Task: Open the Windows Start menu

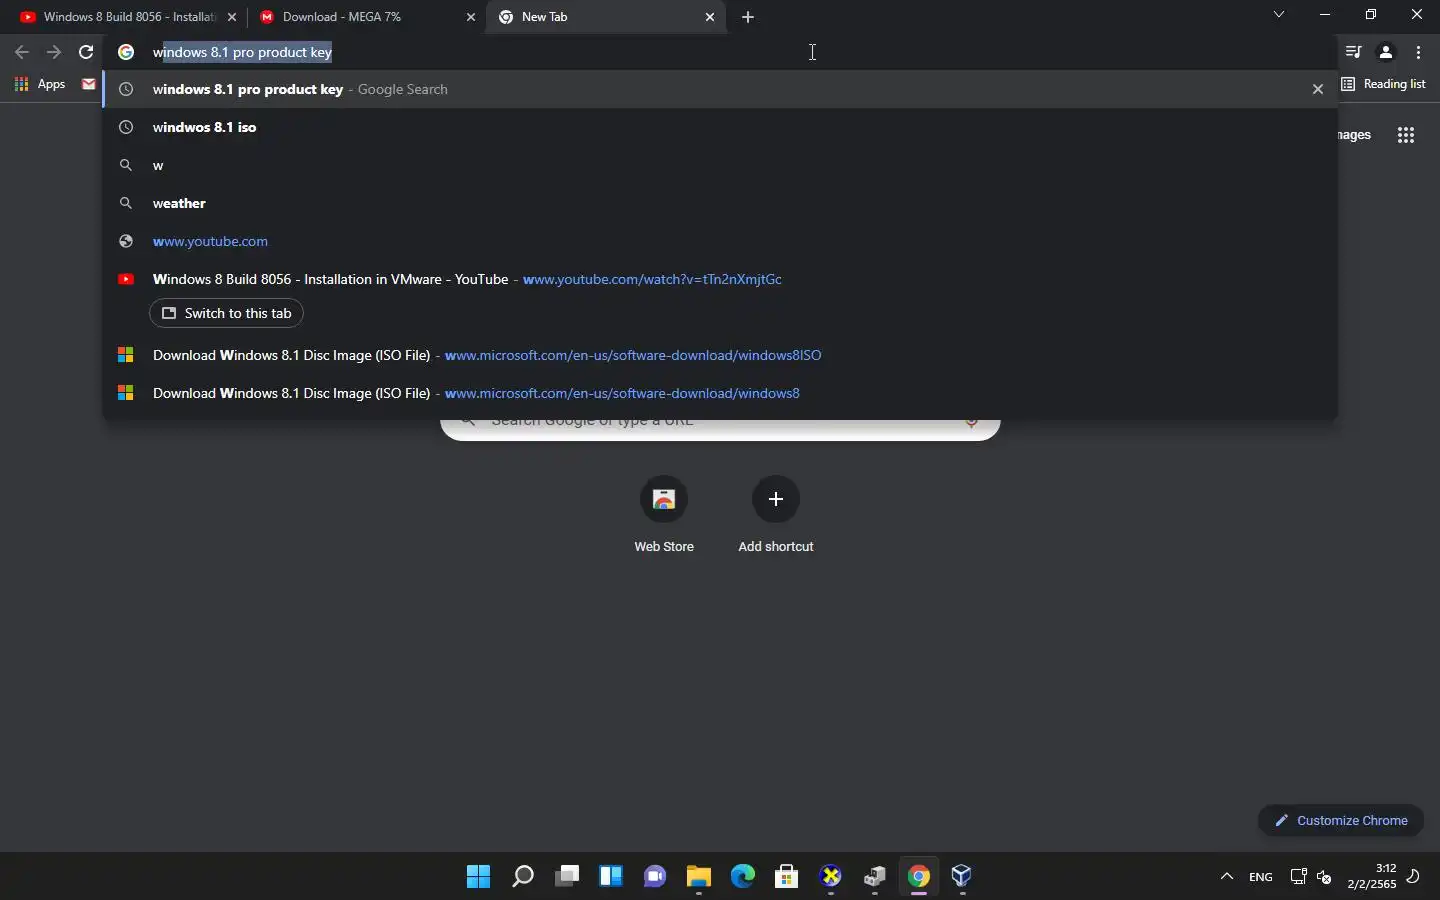Action: (478, 877)
